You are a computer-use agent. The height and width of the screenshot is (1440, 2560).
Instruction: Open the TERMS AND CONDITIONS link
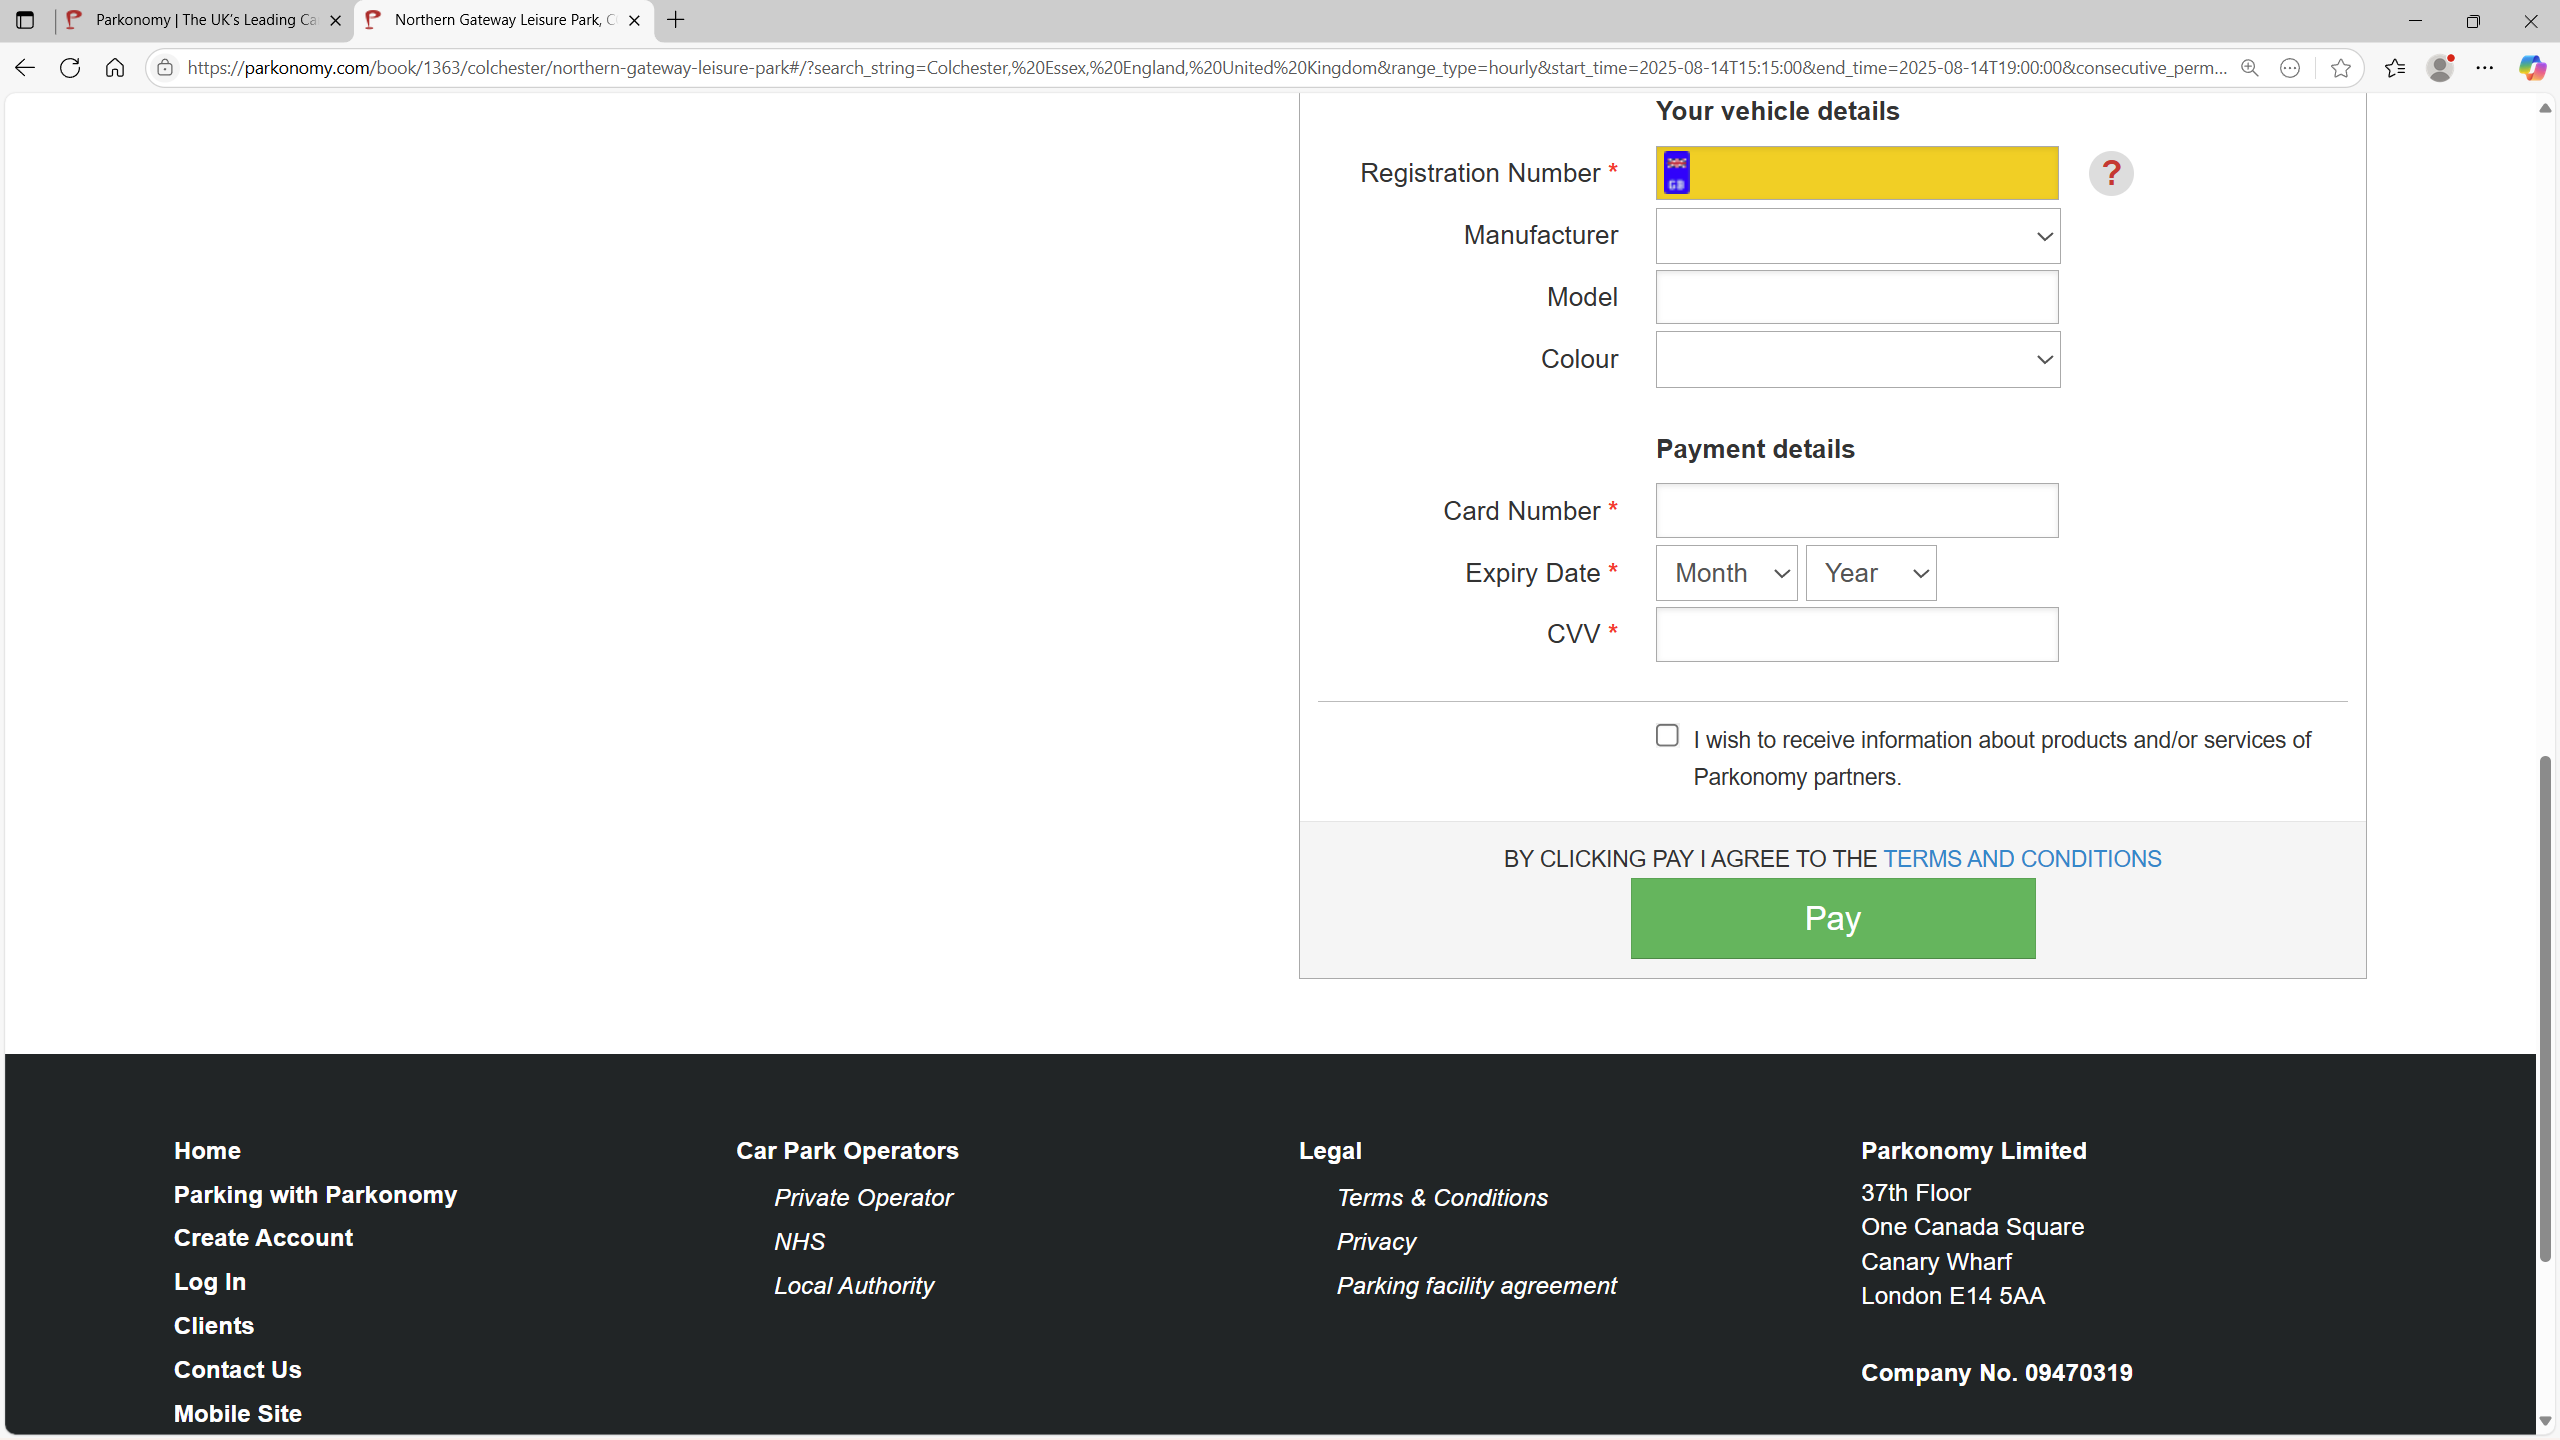(2022, 859)
